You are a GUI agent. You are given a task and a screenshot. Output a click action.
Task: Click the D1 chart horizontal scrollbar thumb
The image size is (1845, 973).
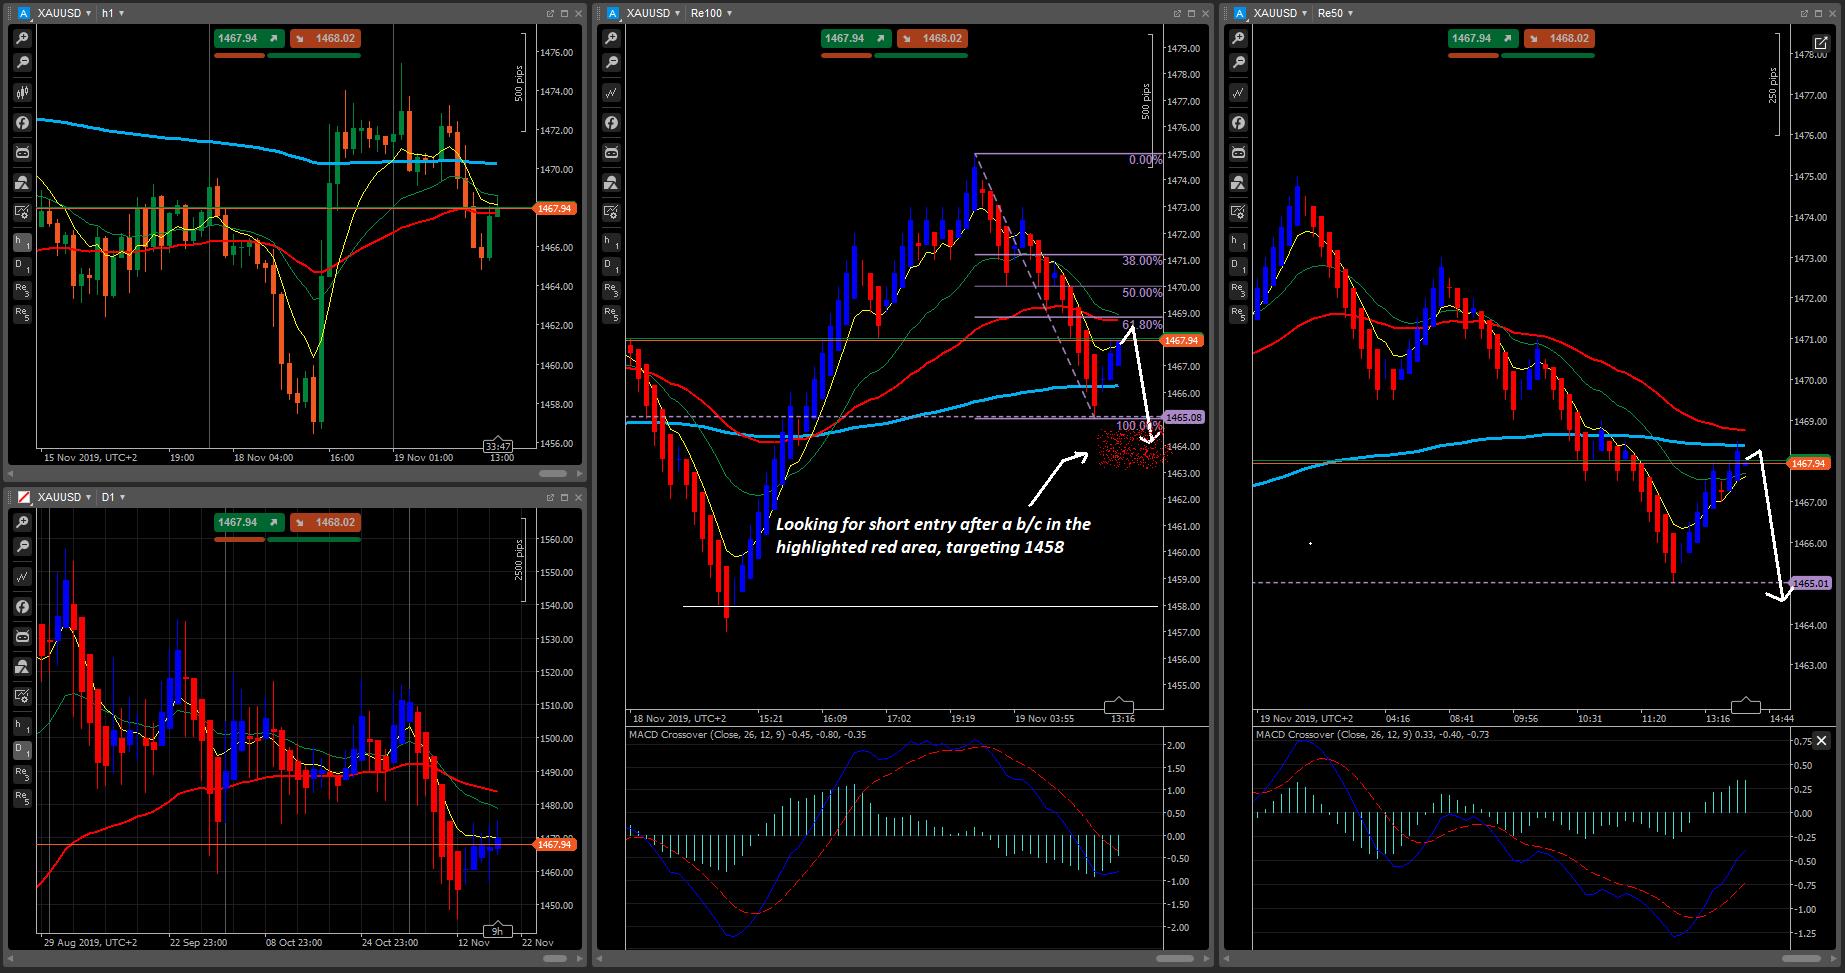553,958
